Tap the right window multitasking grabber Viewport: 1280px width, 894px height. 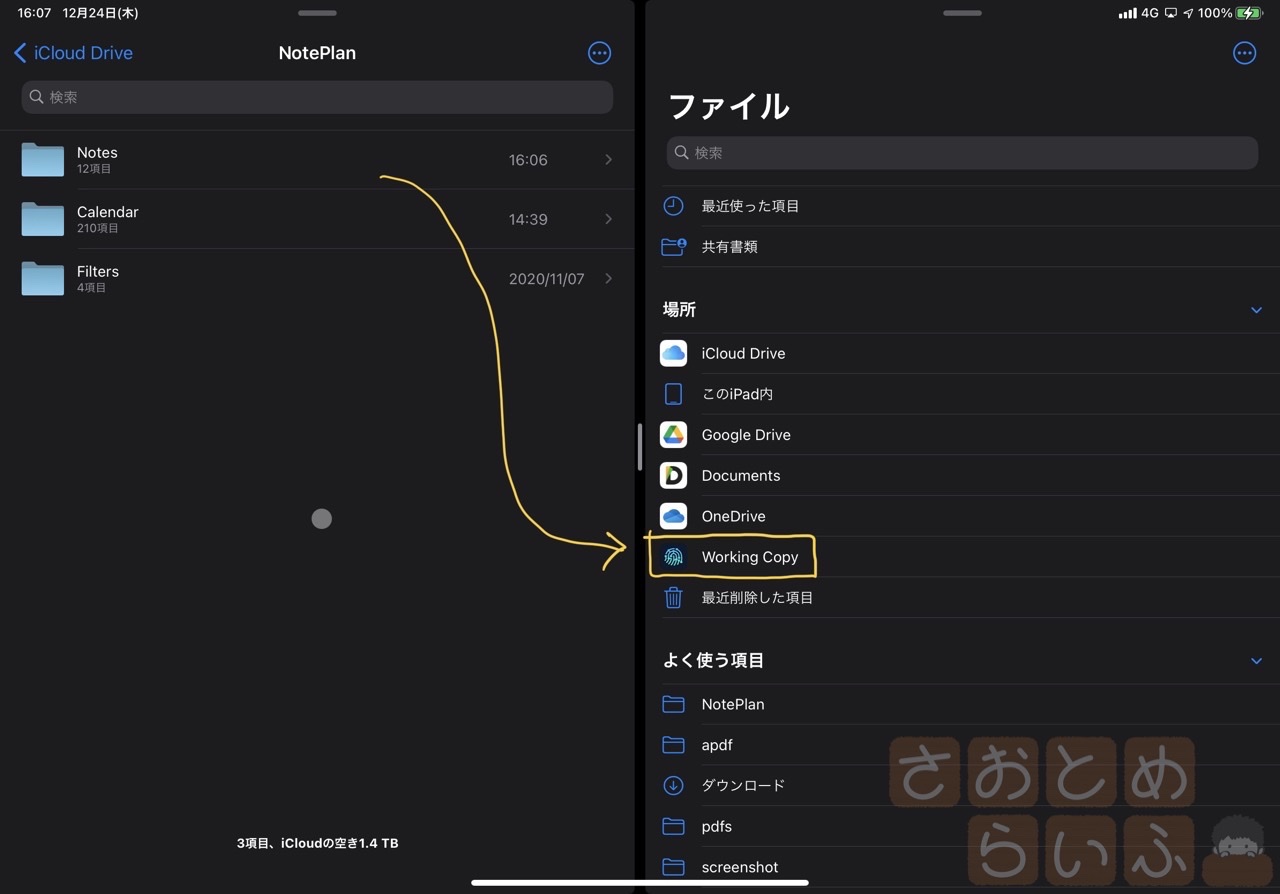pos(962,13)
